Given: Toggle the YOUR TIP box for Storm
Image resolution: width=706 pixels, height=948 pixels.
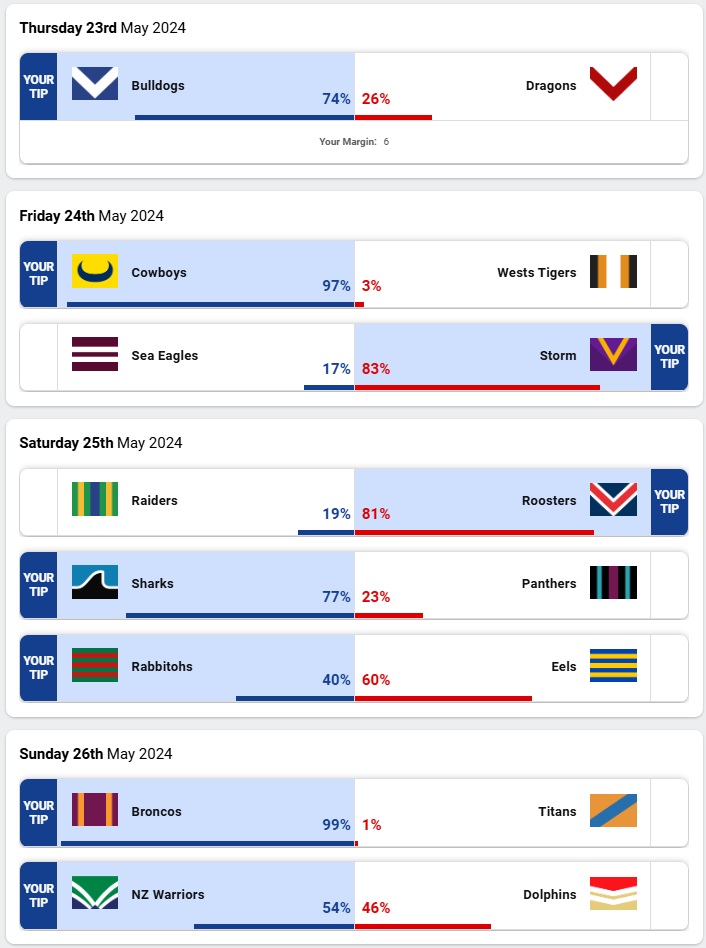Looking at the screenshot, I should (x=669, y=356).
